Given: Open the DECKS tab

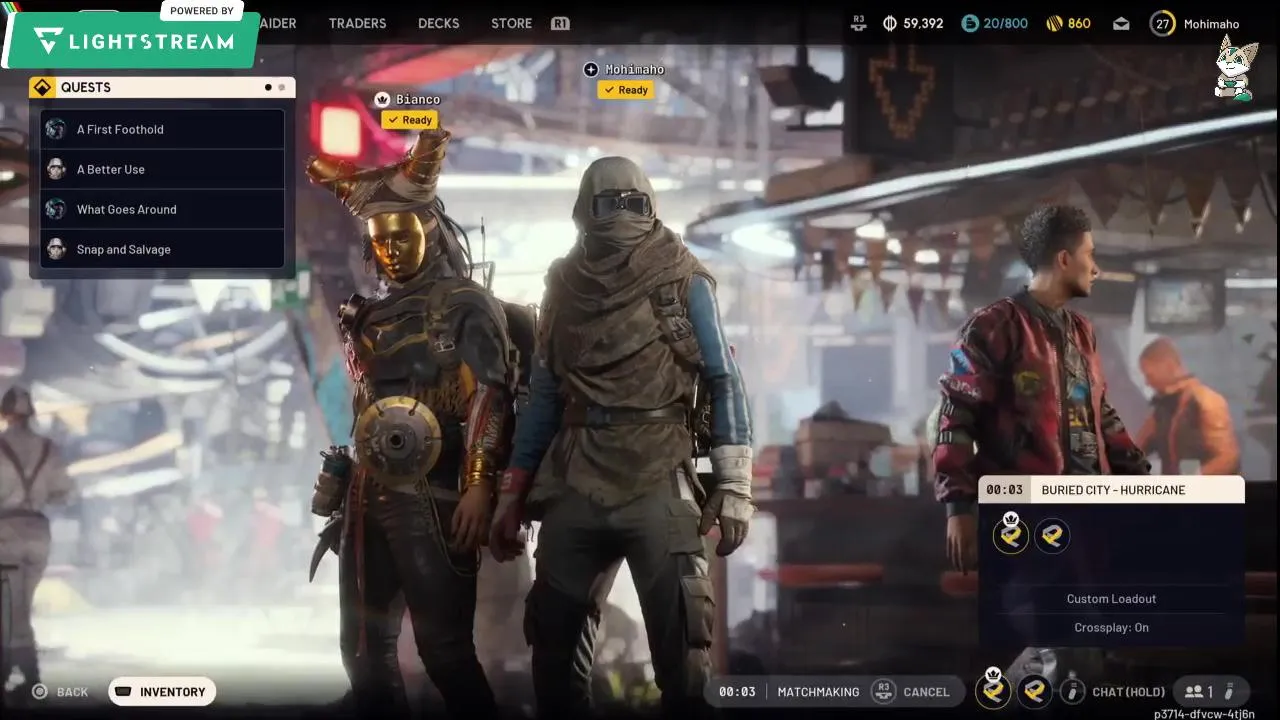Looking at the screenshot, I should [439, 23].
